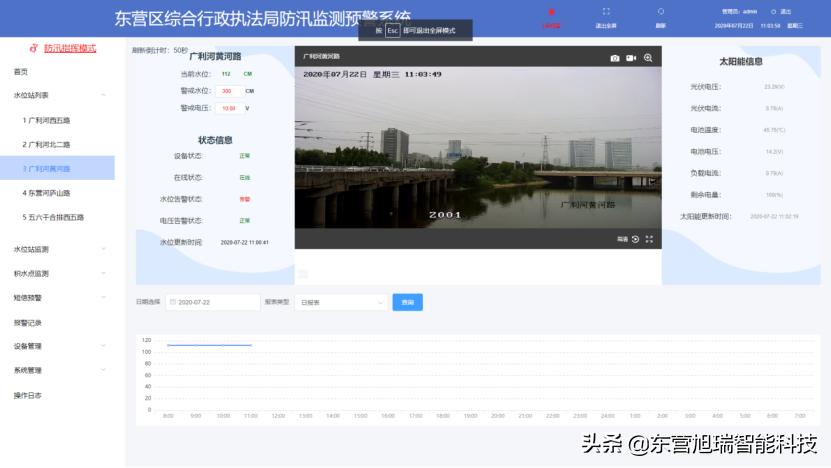Click the 光伏电流 value

coord(774,108)
